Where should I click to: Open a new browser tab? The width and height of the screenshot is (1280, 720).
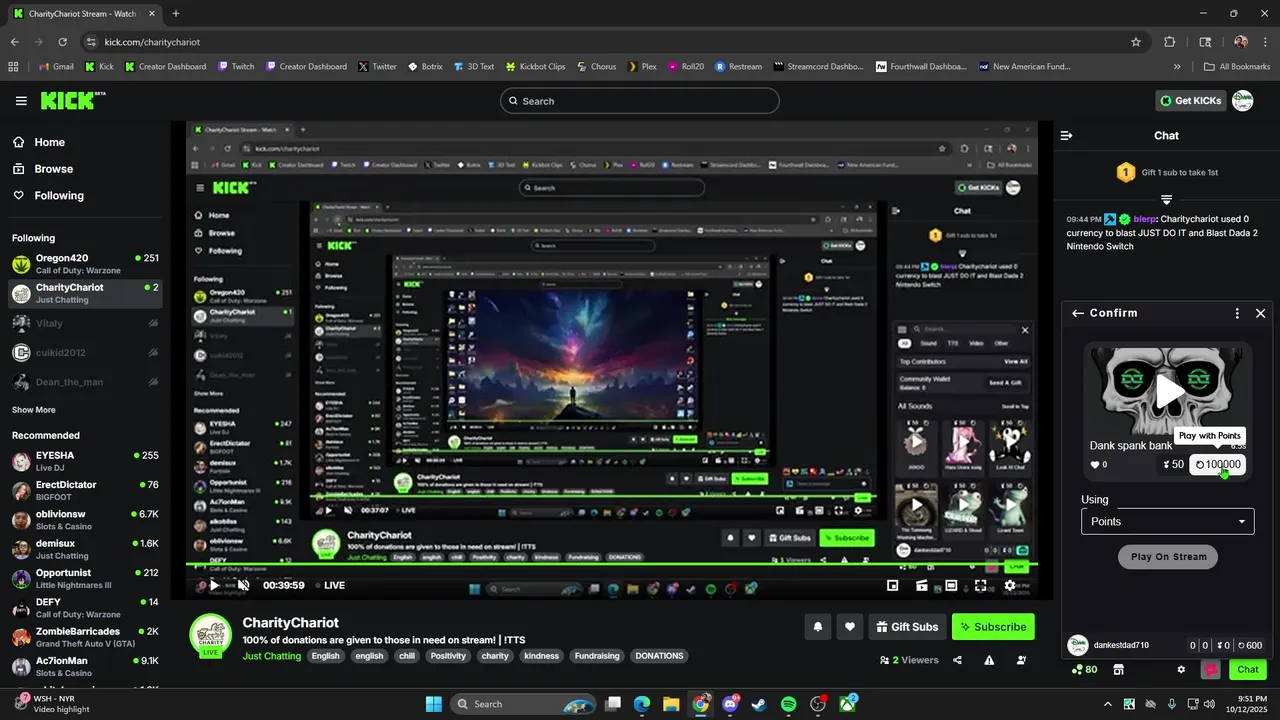point(176,14)
